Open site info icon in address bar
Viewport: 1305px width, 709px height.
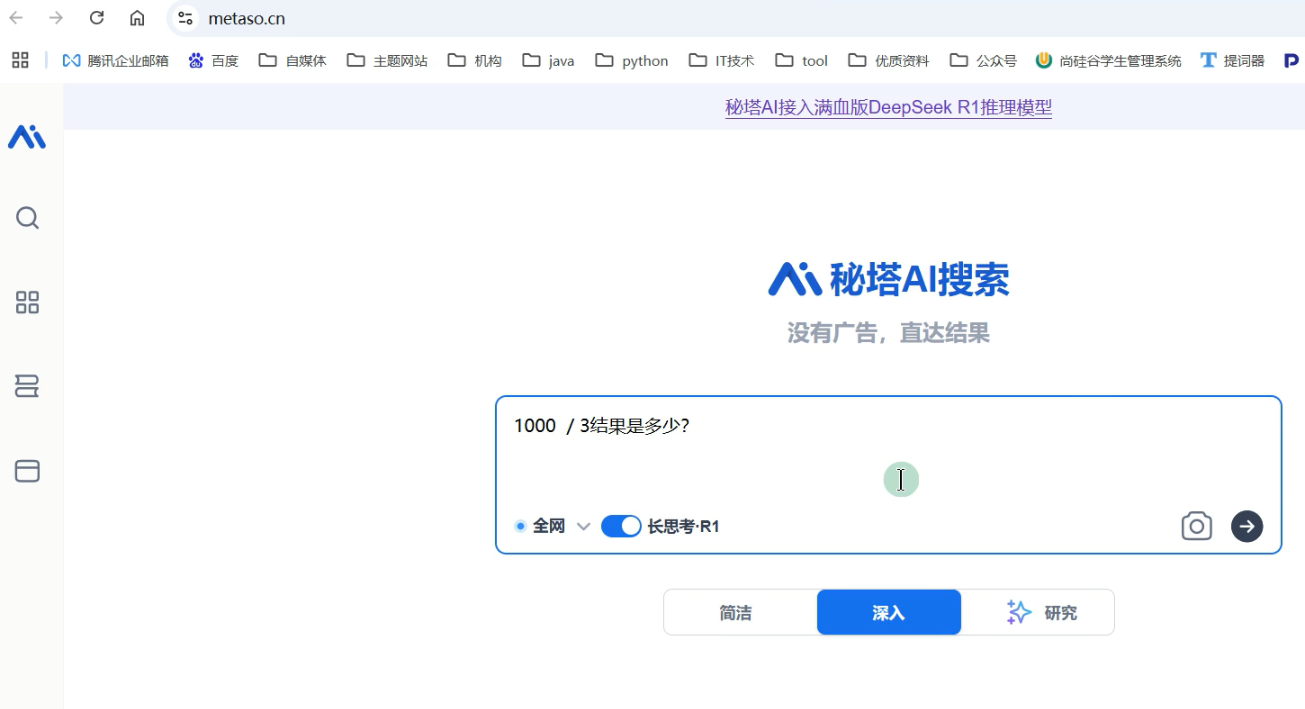(185, 18)
